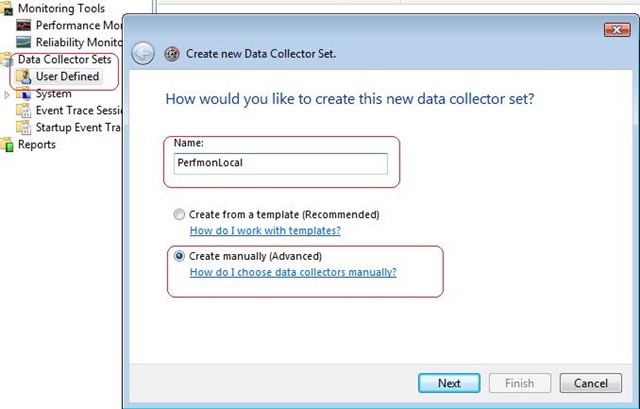The height and width of the screenshot is (409, 640).
Task: Select the System tree item
Action: tap(53, 94)
